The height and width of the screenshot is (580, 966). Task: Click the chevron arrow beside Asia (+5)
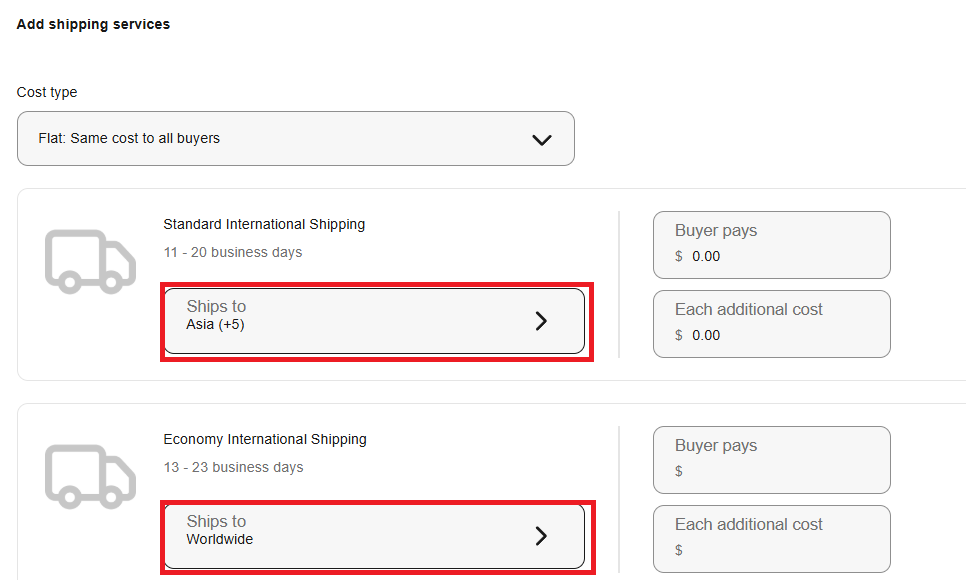[x=541, y=321]
